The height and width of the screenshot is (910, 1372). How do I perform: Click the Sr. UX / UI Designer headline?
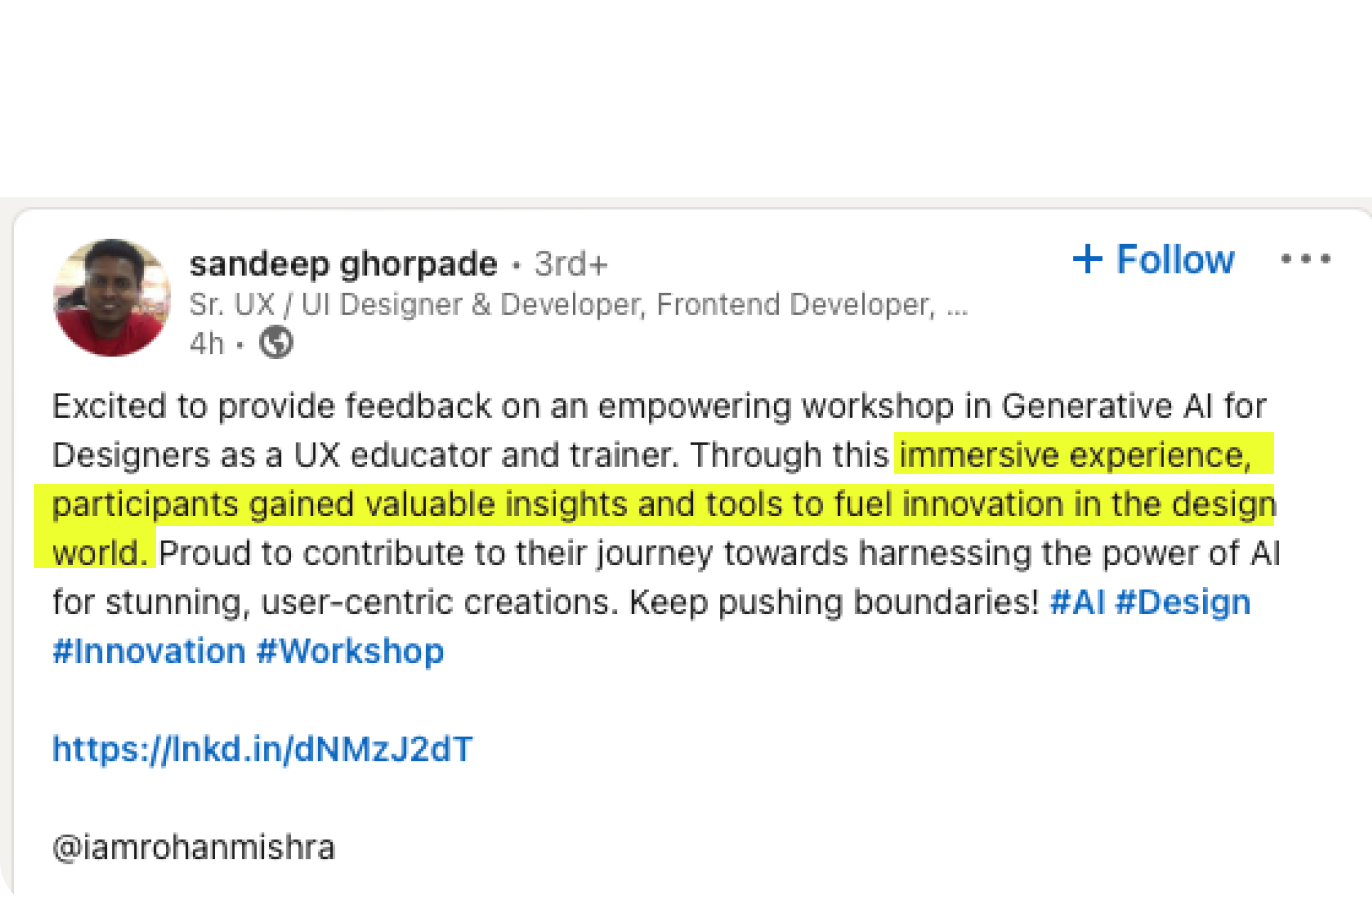pos(578,304)
